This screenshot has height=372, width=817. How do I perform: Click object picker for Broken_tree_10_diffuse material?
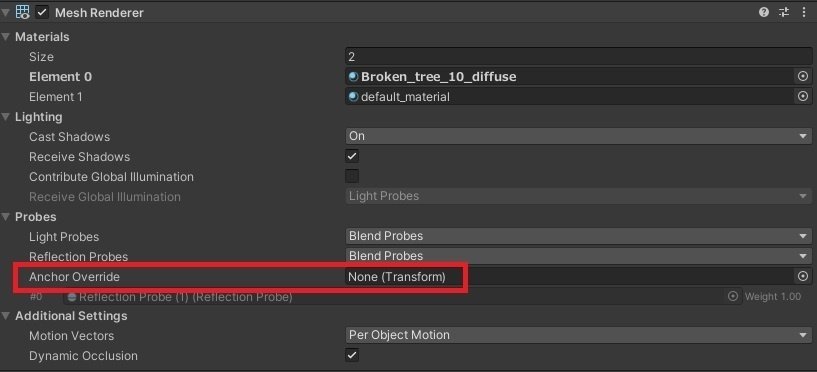pos(803,77)
